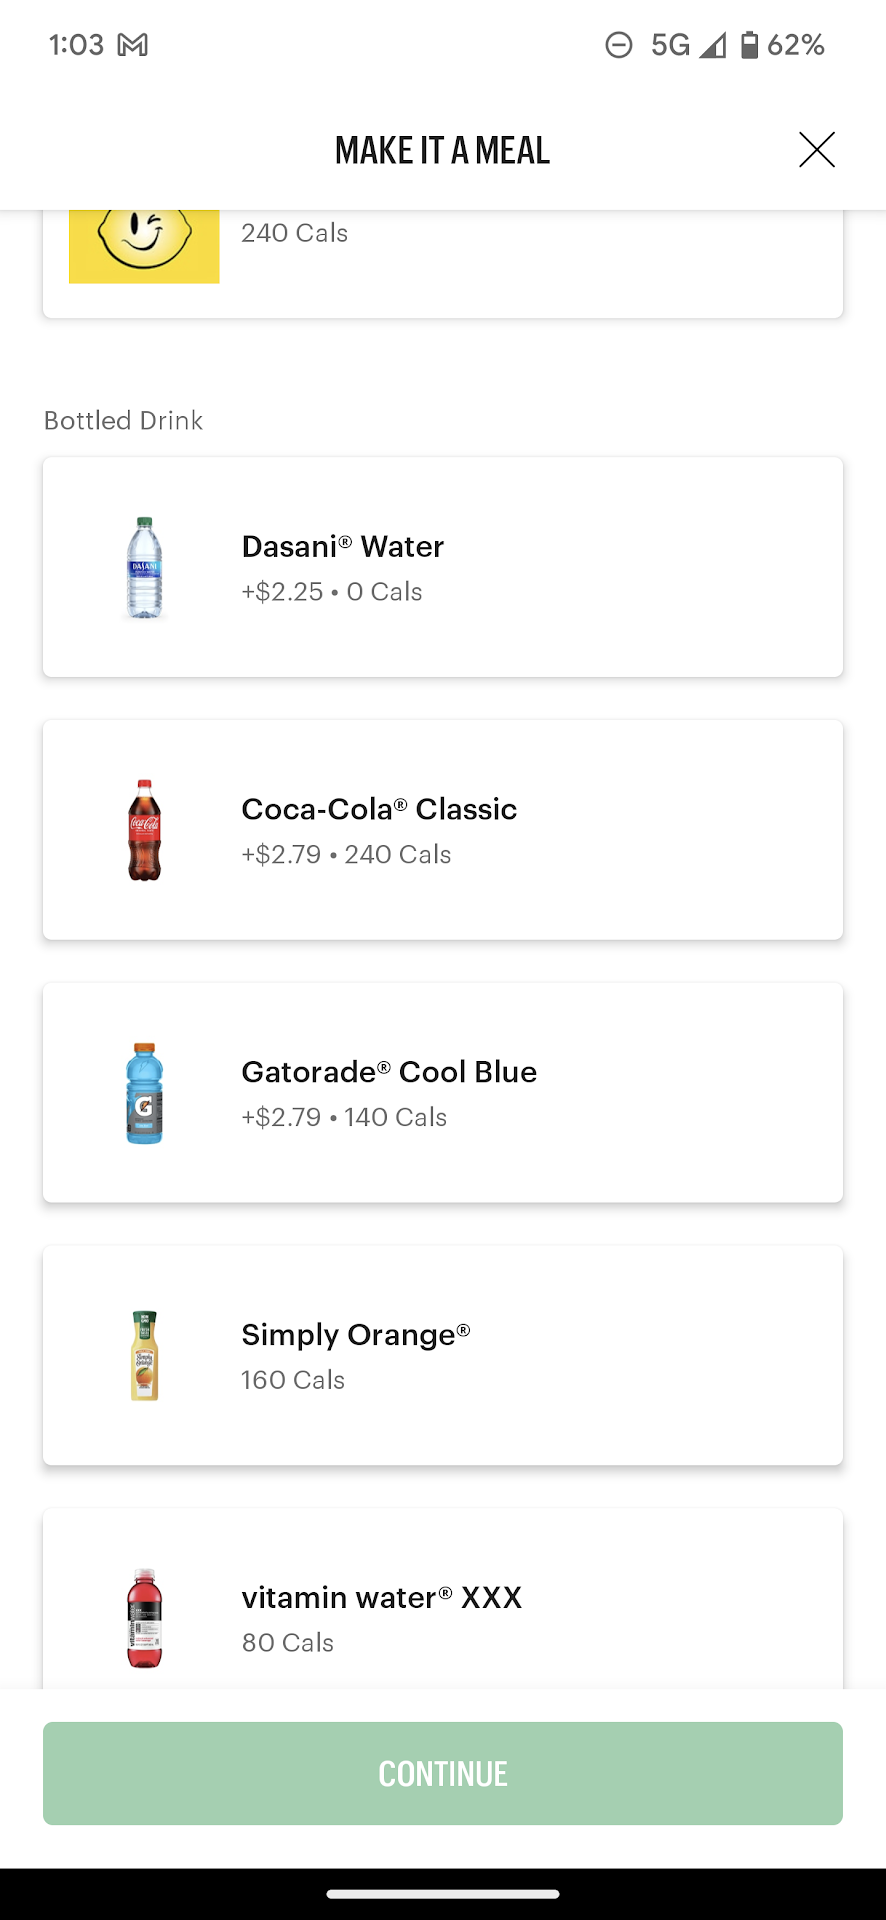886x1920 pixels.
Task: Tap the yellow winking smiley image
Action: click(x=144, y=245)
